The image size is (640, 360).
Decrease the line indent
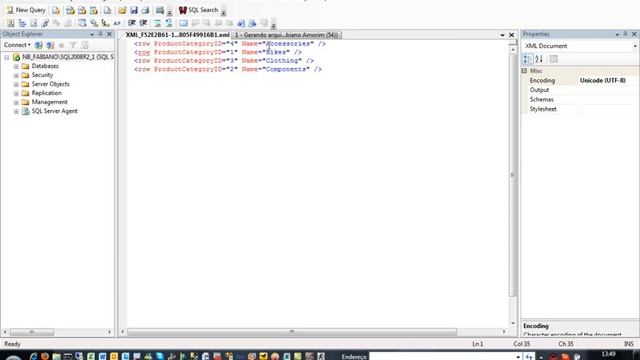(132, 23)
